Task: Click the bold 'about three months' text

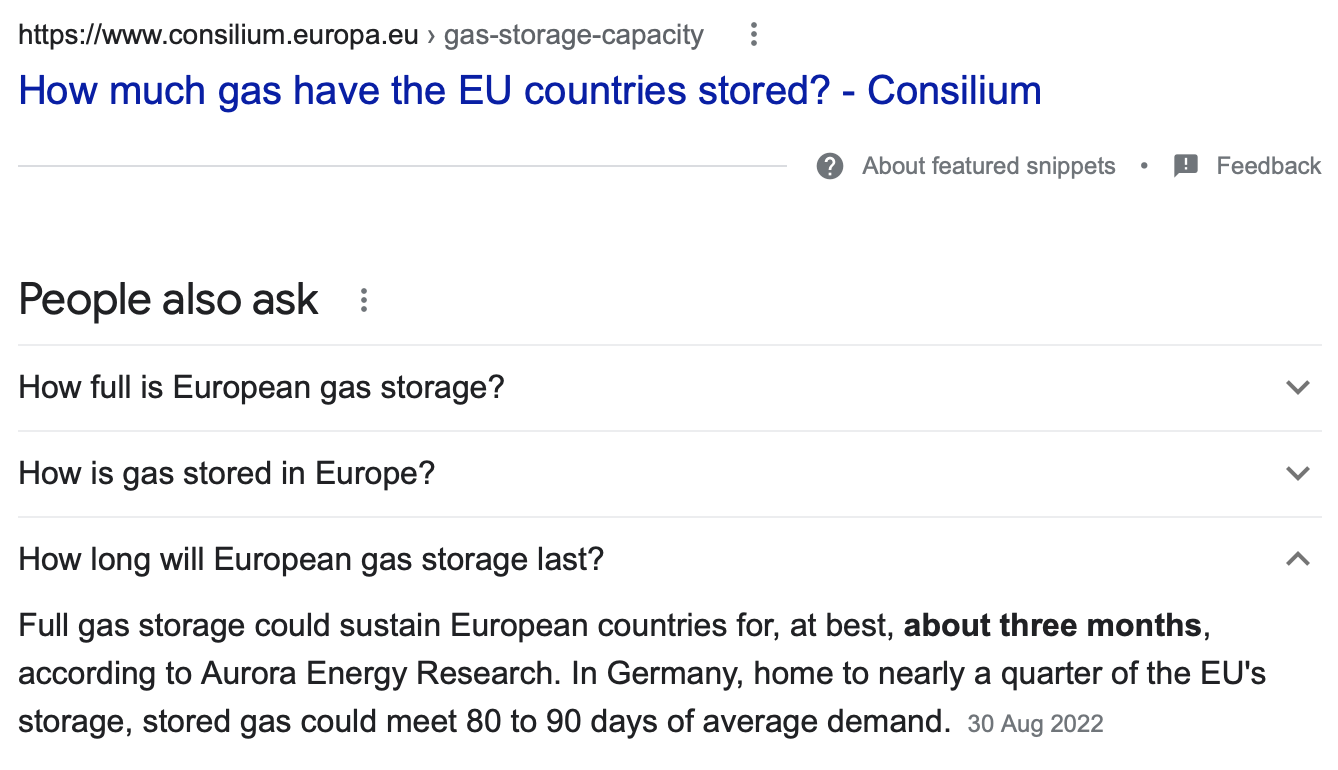Action: click(1052, 626)
